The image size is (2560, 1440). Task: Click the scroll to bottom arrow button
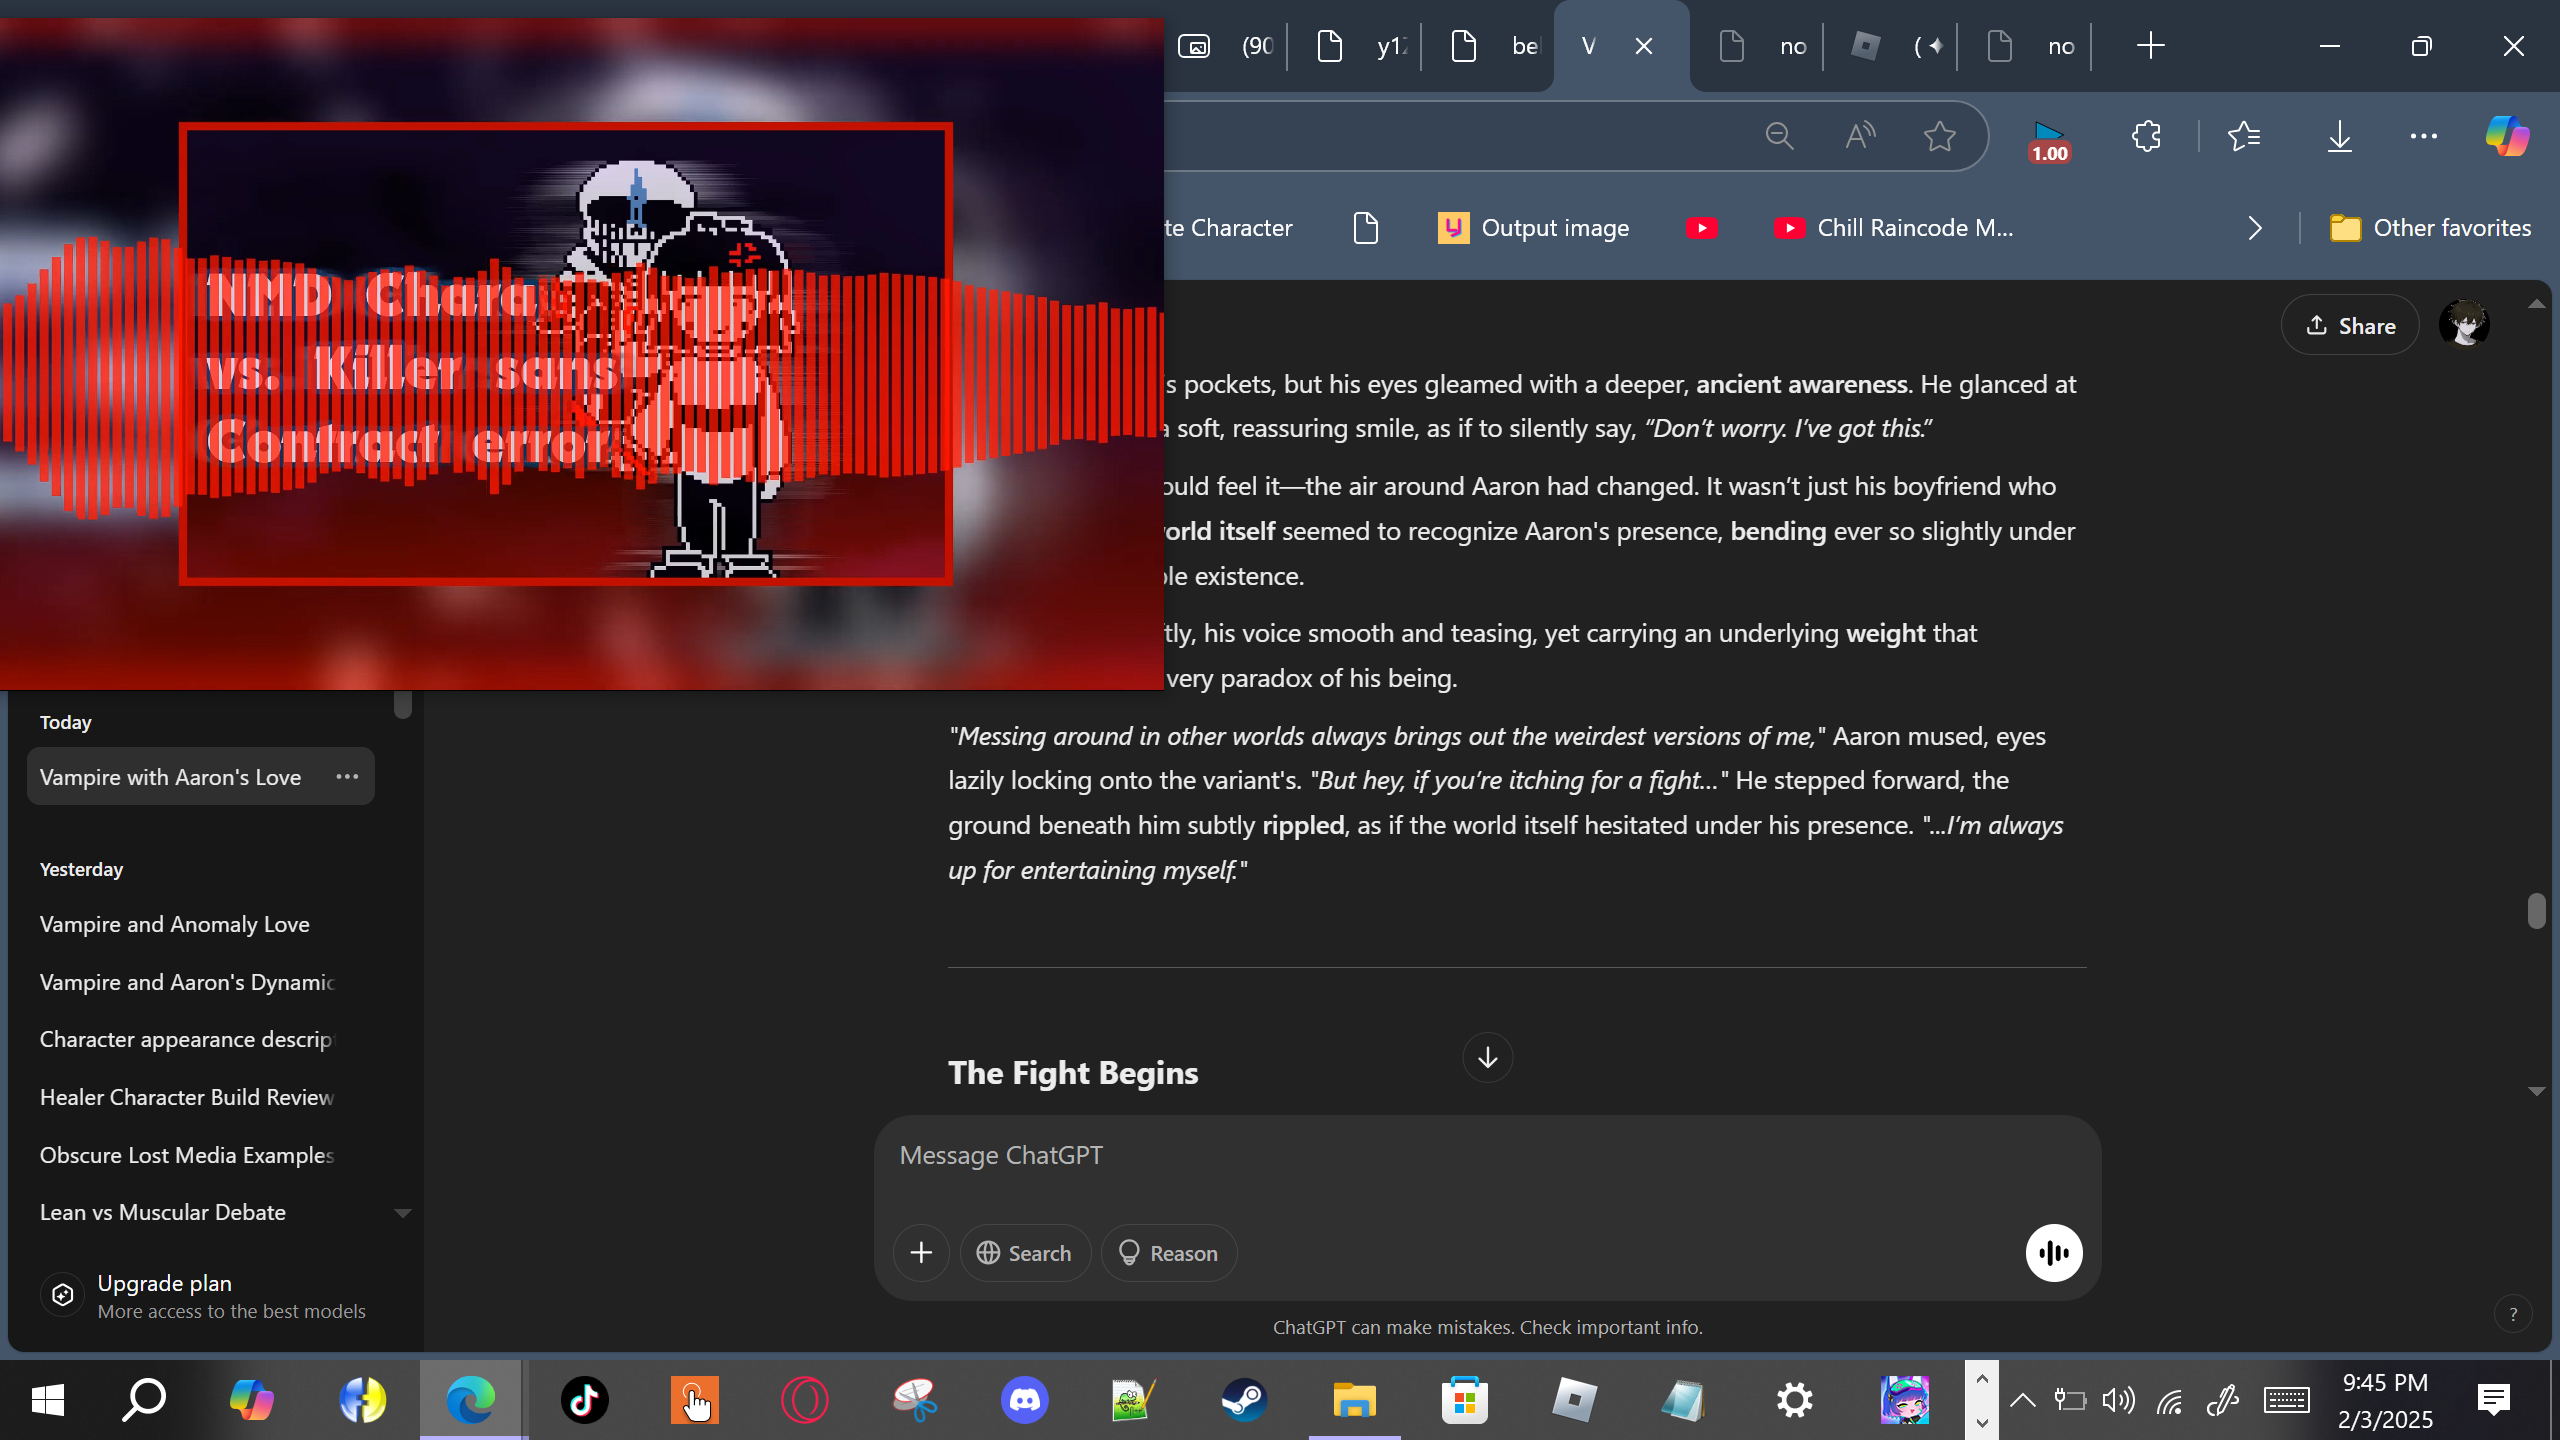point(1487,1057)
